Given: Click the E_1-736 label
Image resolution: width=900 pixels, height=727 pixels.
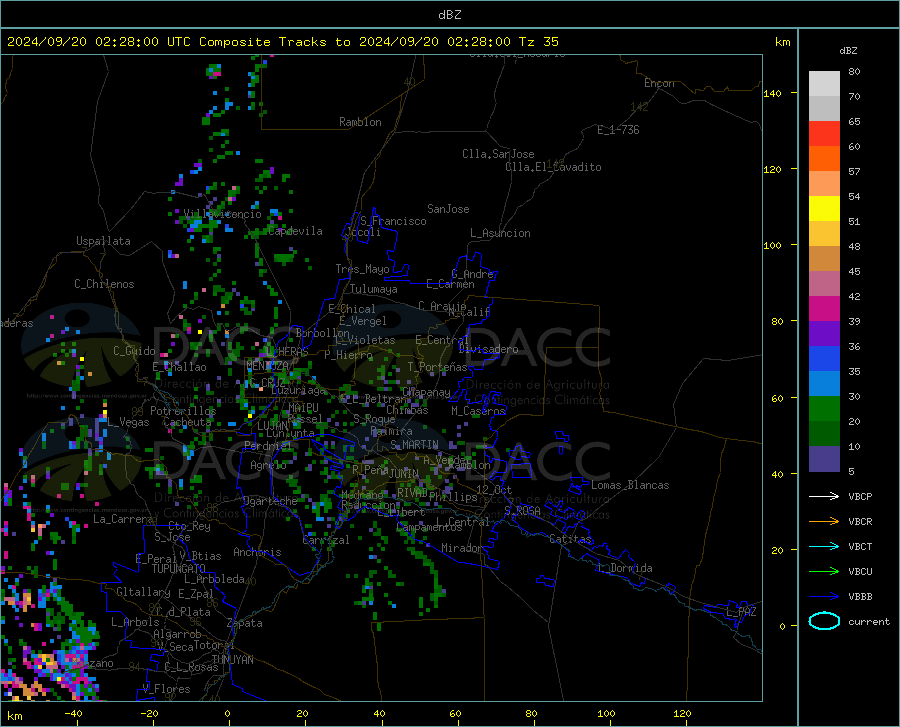Looking at the screenshot, I should pyautogui.click(x=618, y=130).
